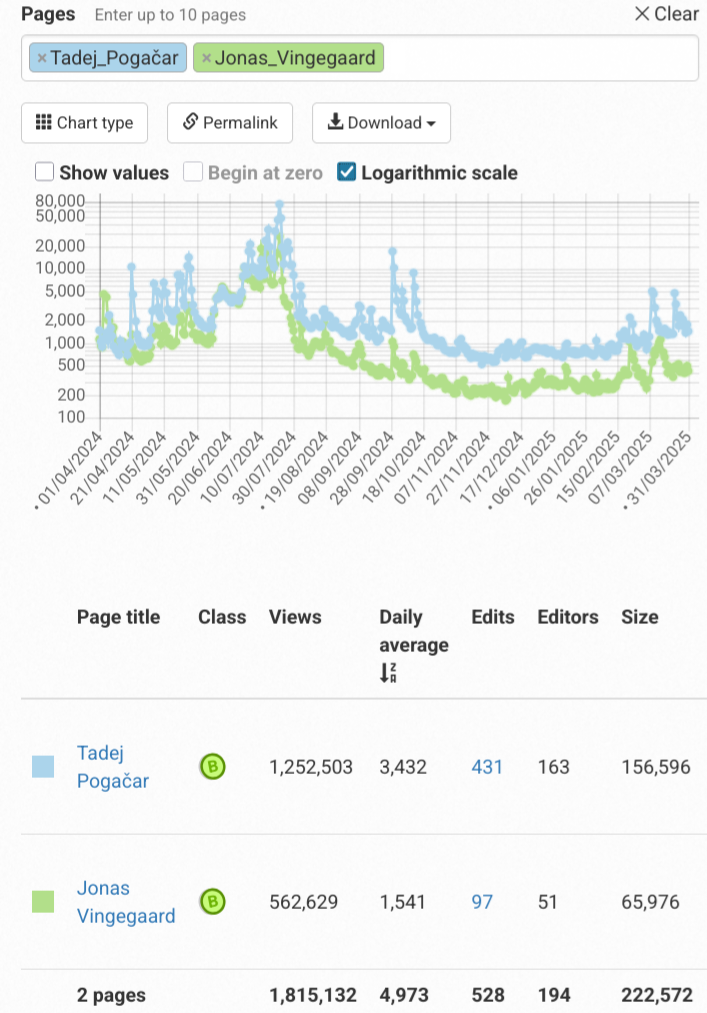Open the Tadej Pogačar article link

coord(112,767)
